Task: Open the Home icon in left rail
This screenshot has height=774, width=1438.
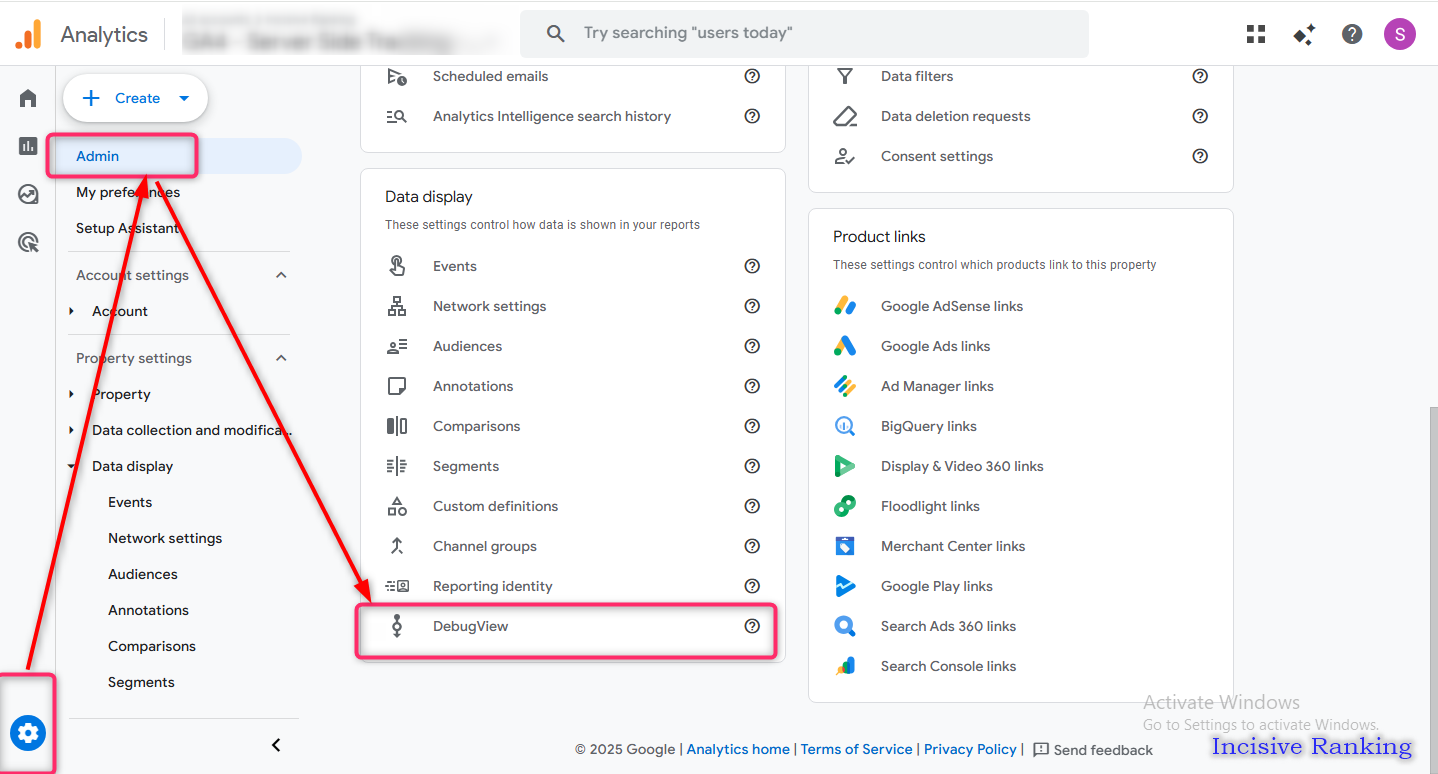Action: 28,98
